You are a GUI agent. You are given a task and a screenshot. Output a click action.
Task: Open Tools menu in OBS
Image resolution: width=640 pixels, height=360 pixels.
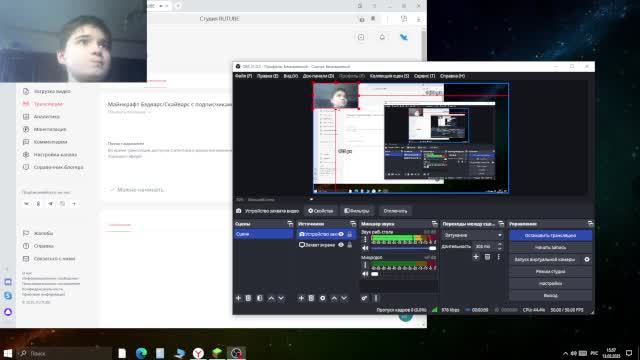424,76
